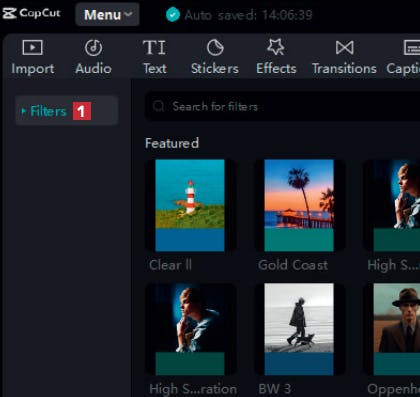
Task: Select the High S...ration filter in second row
Action: pyautogui.click(x=190, y=329)
